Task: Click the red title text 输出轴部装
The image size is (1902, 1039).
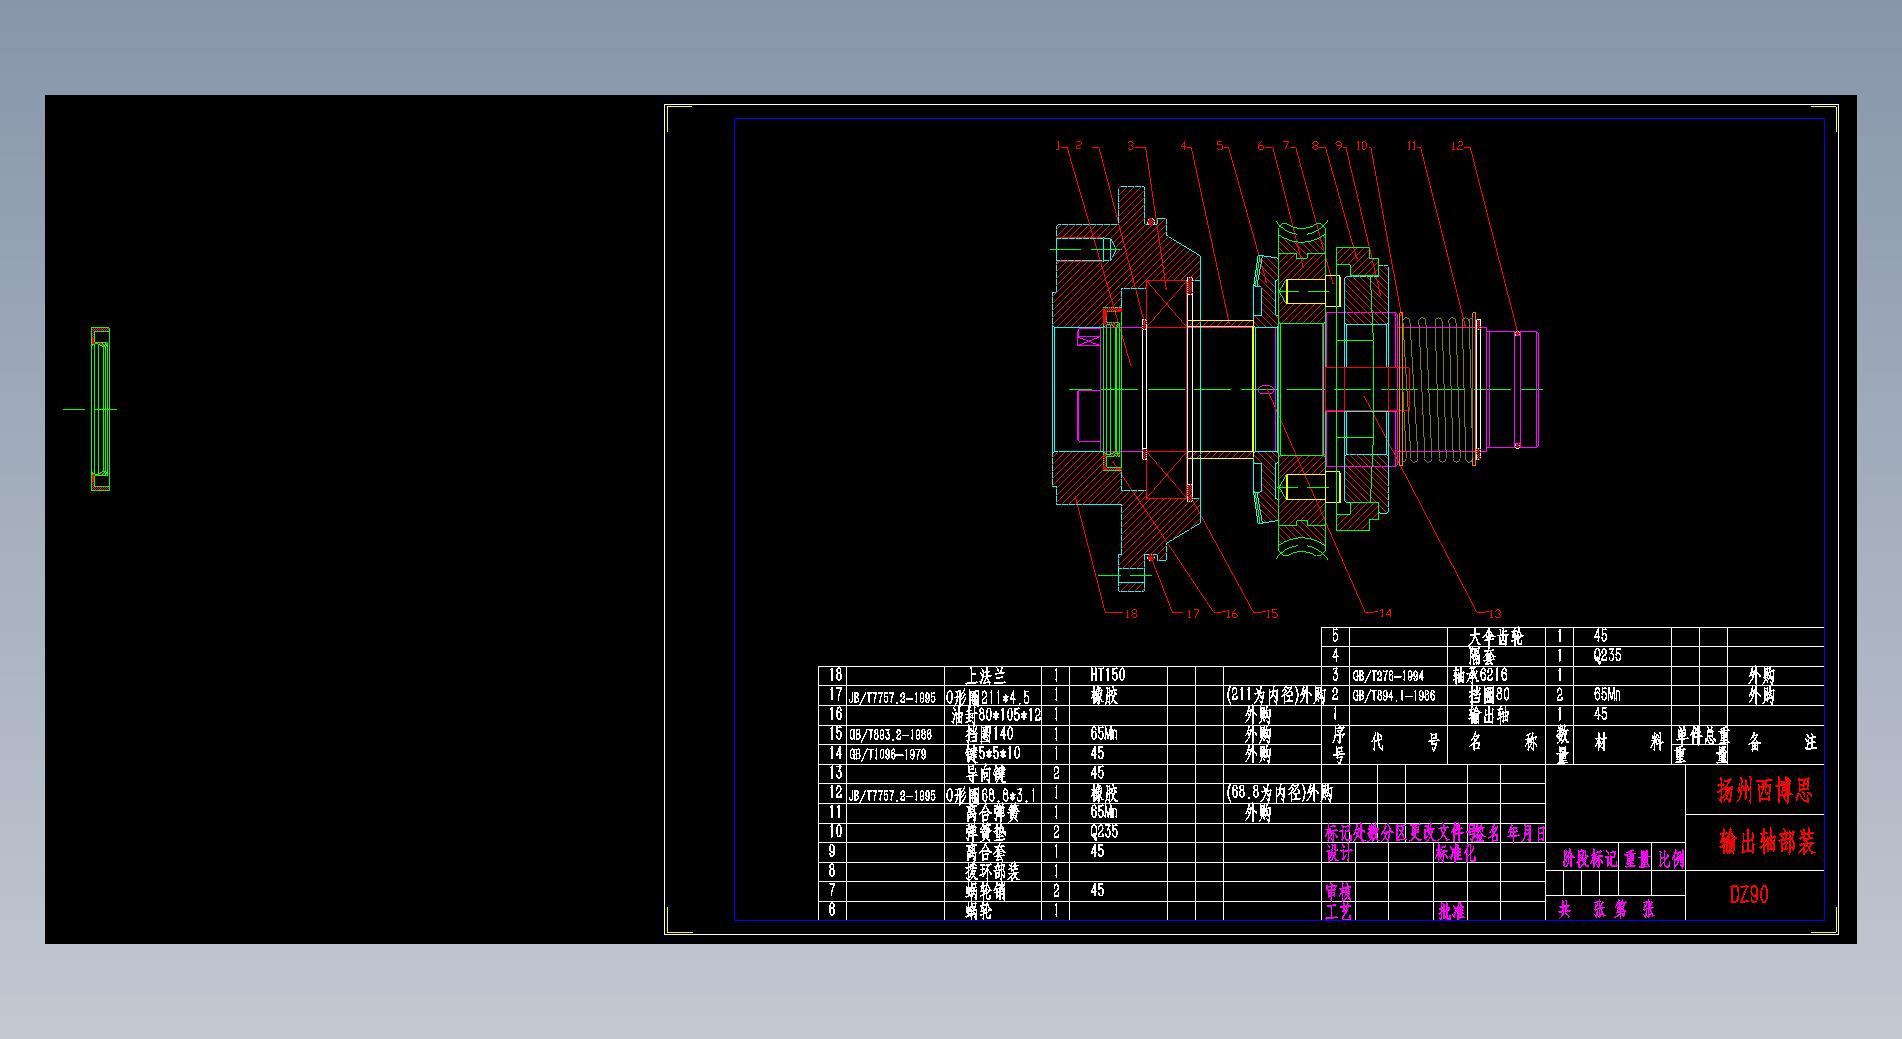Action: (1766, 842)
